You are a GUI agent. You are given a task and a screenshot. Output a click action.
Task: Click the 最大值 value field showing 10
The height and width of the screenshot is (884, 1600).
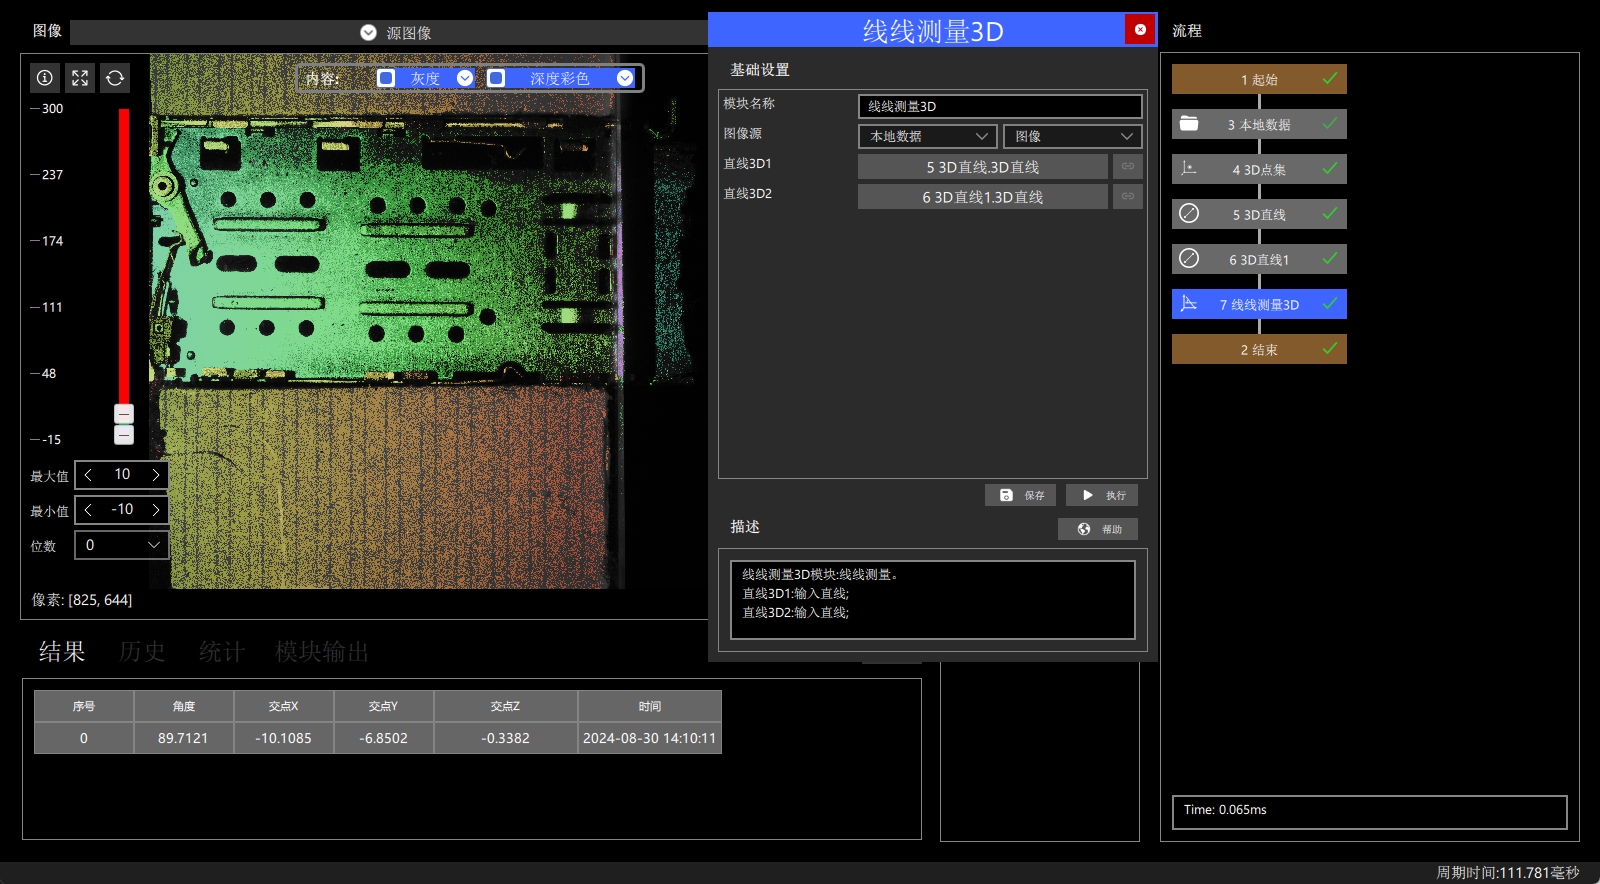tap(122, 475)
